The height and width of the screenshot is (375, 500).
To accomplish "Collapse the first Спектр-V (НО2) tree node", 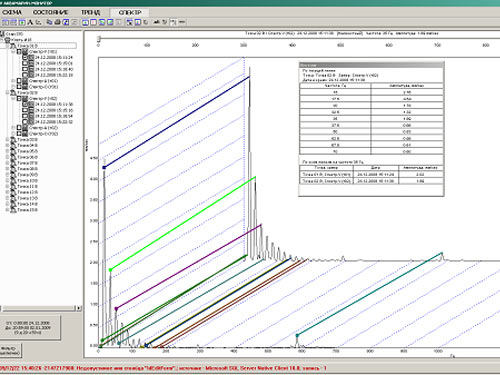I will click(14, 52).
